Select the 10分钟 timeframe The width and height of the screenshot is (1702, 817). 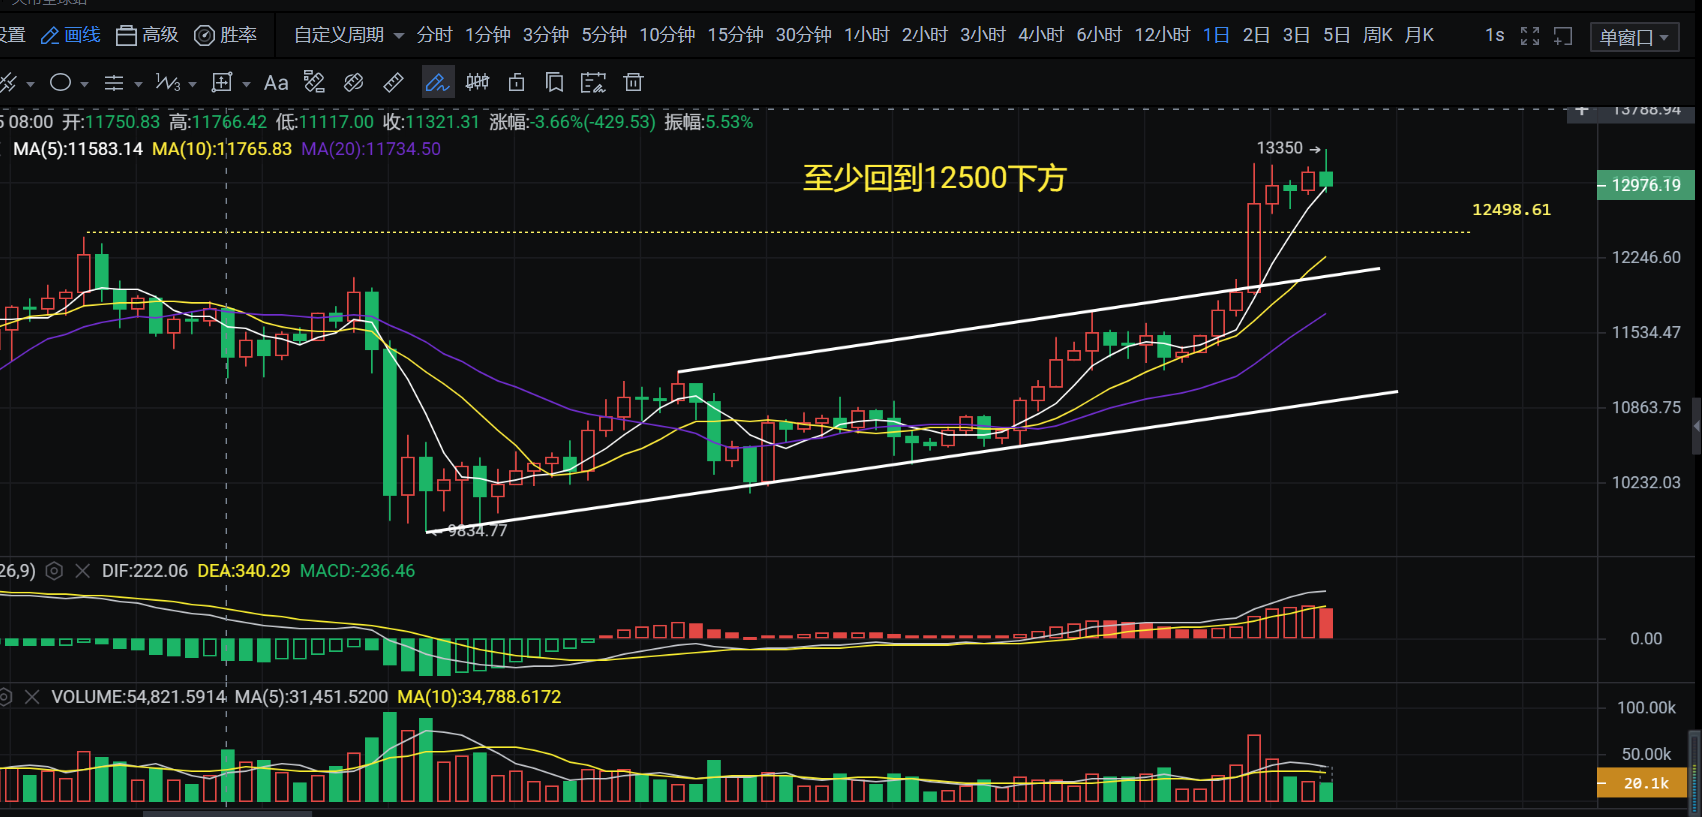667,35
